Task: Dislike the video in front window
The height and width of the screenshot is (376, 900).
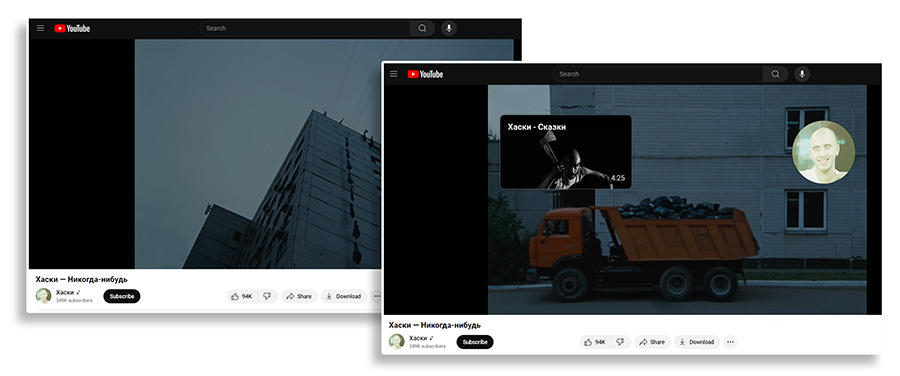Action: click(x=620, y=342)
